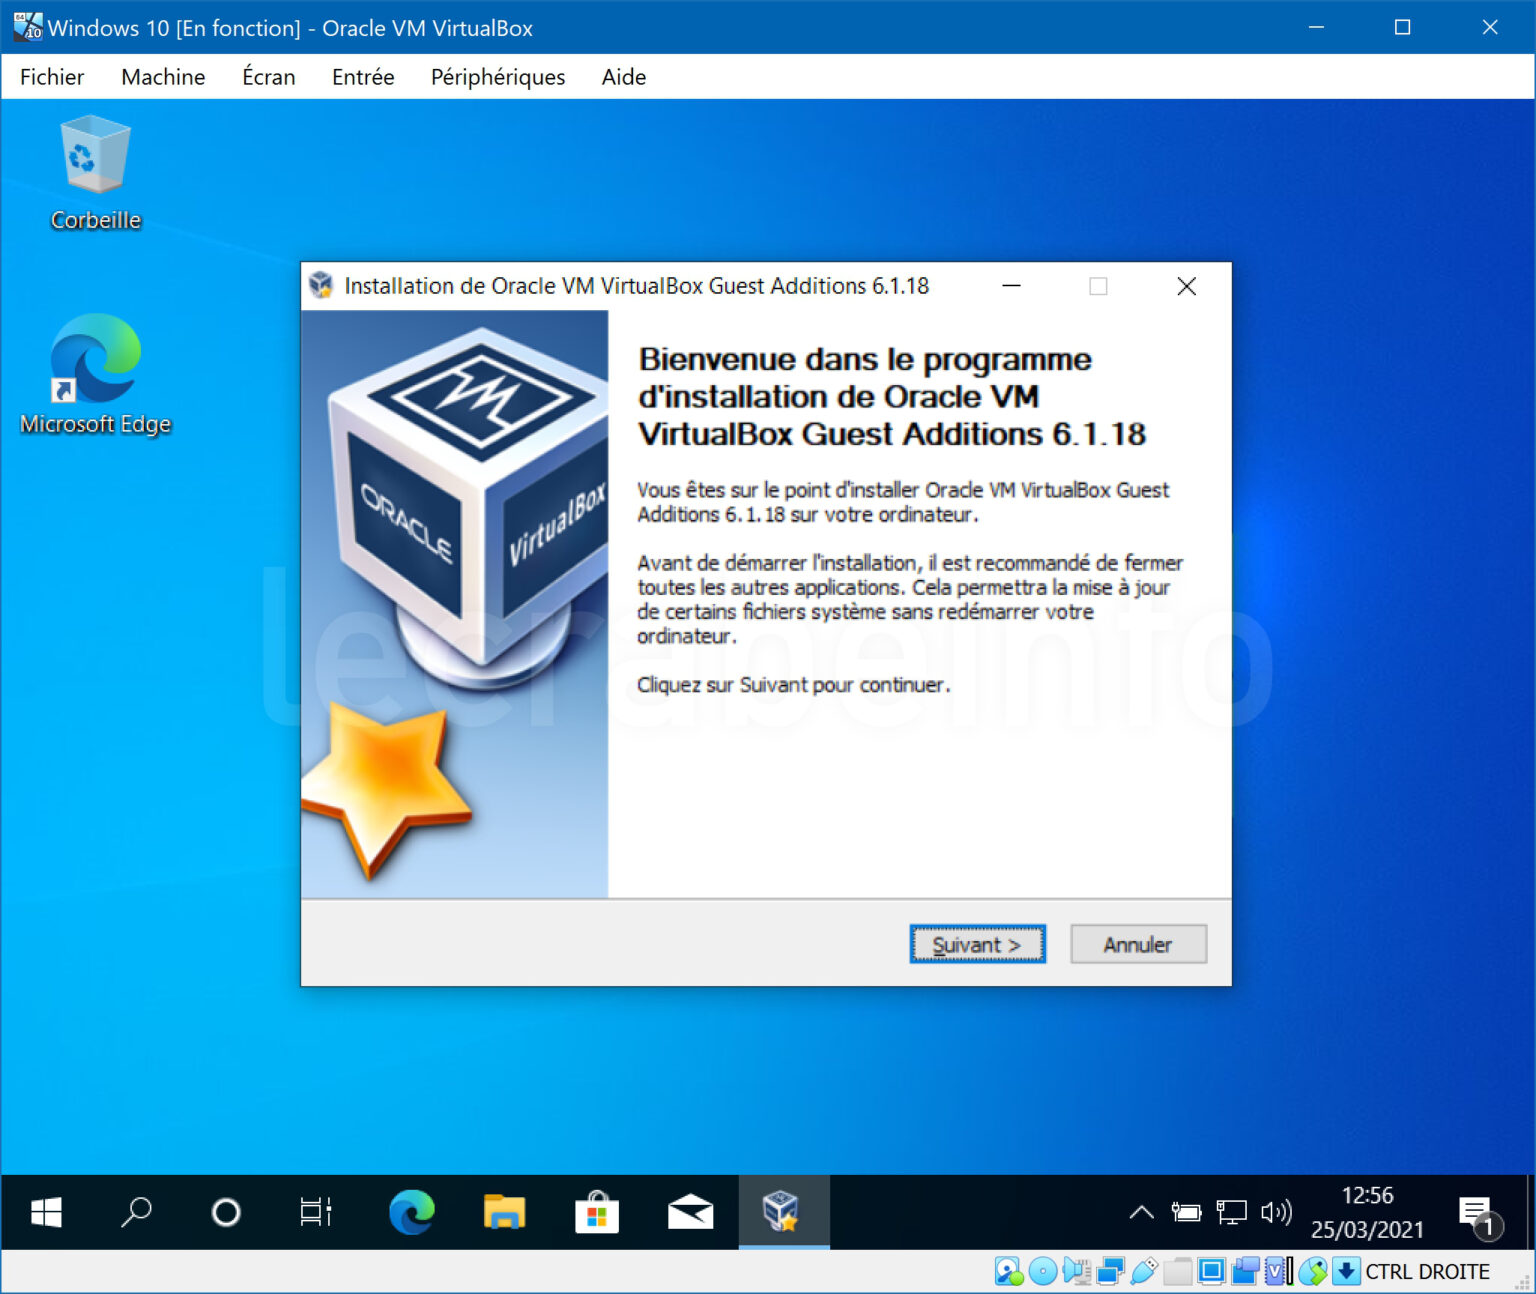This screenshot has width=1536, height=1294.
Task: Open the Windows Start menu
Action: coord(48,1212)
